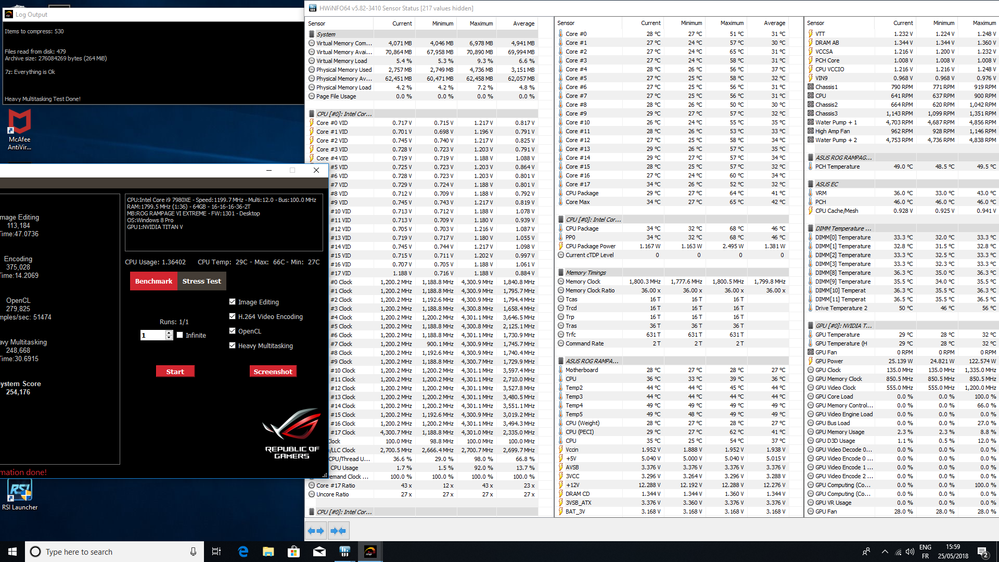
Task: Collapse the DIMM Temperature sensor group
Action: [810, 229]
